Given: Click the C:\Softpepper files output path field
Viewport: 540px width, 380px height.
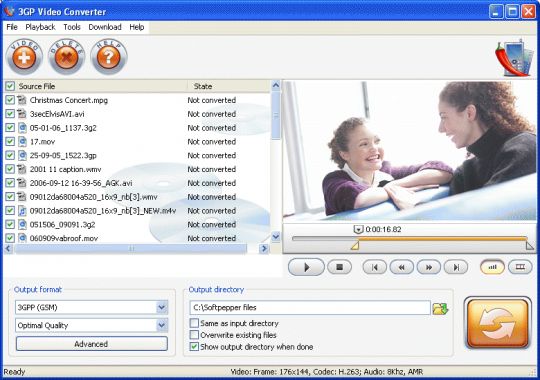Looking at the screenshot, I should pos(310,308).
